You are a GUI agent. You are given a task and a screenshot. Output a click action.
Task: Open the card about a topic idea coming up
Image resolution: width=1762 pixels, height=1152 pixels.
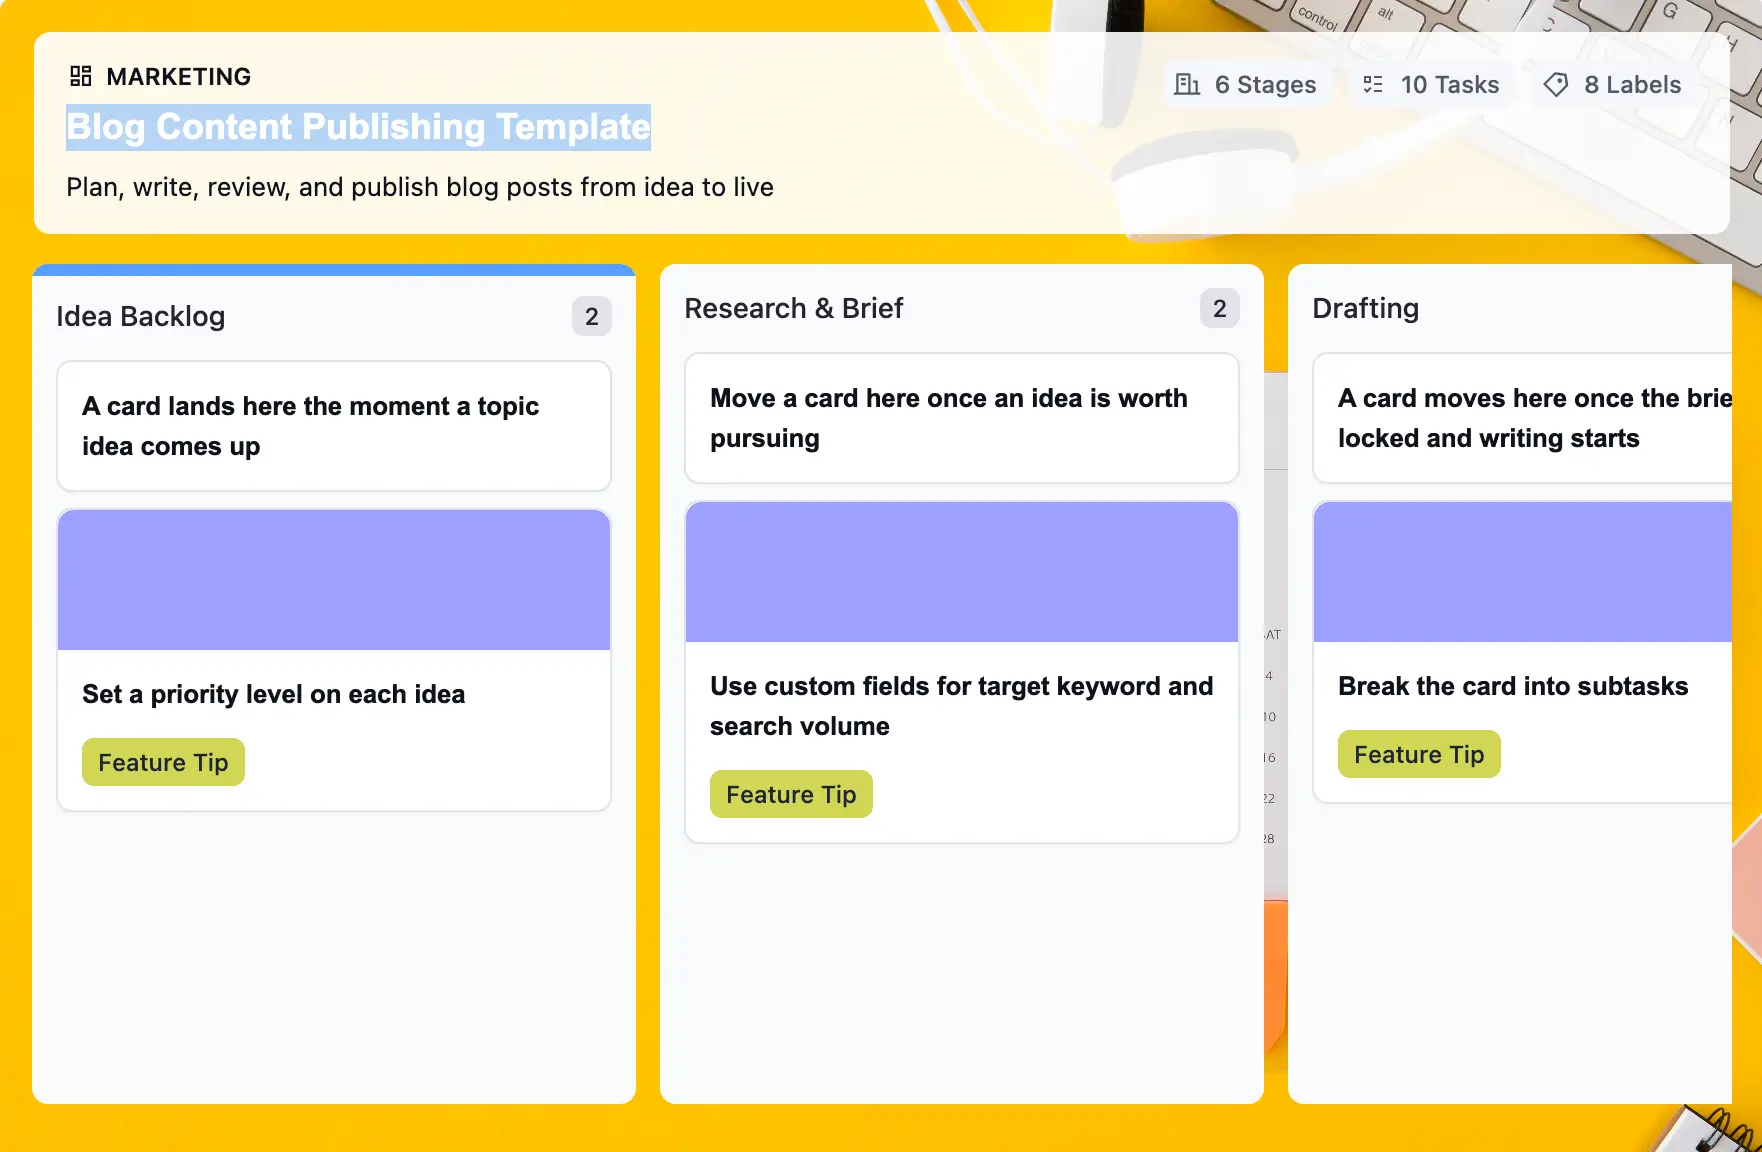(334, 426)
